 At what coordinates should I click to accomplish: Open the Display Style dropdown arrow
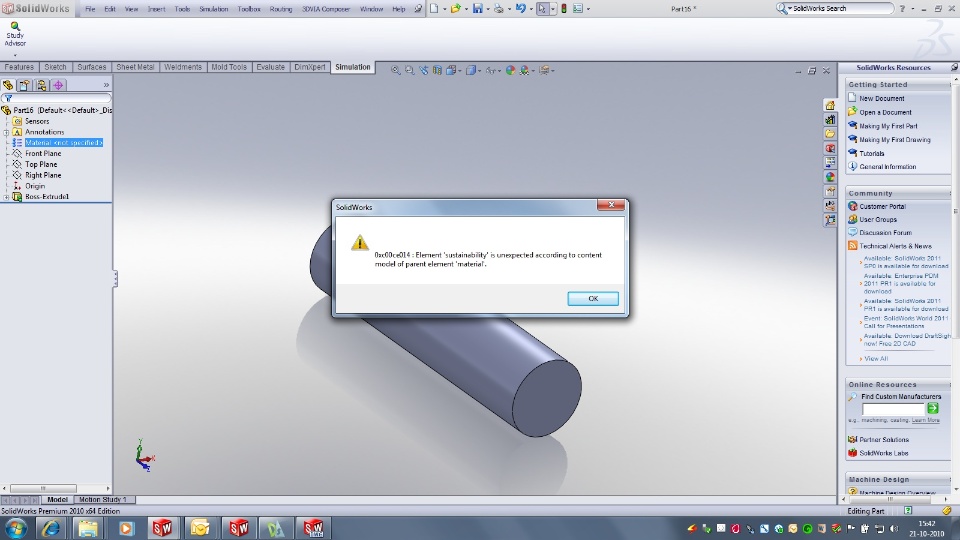(x=479, y=71)
